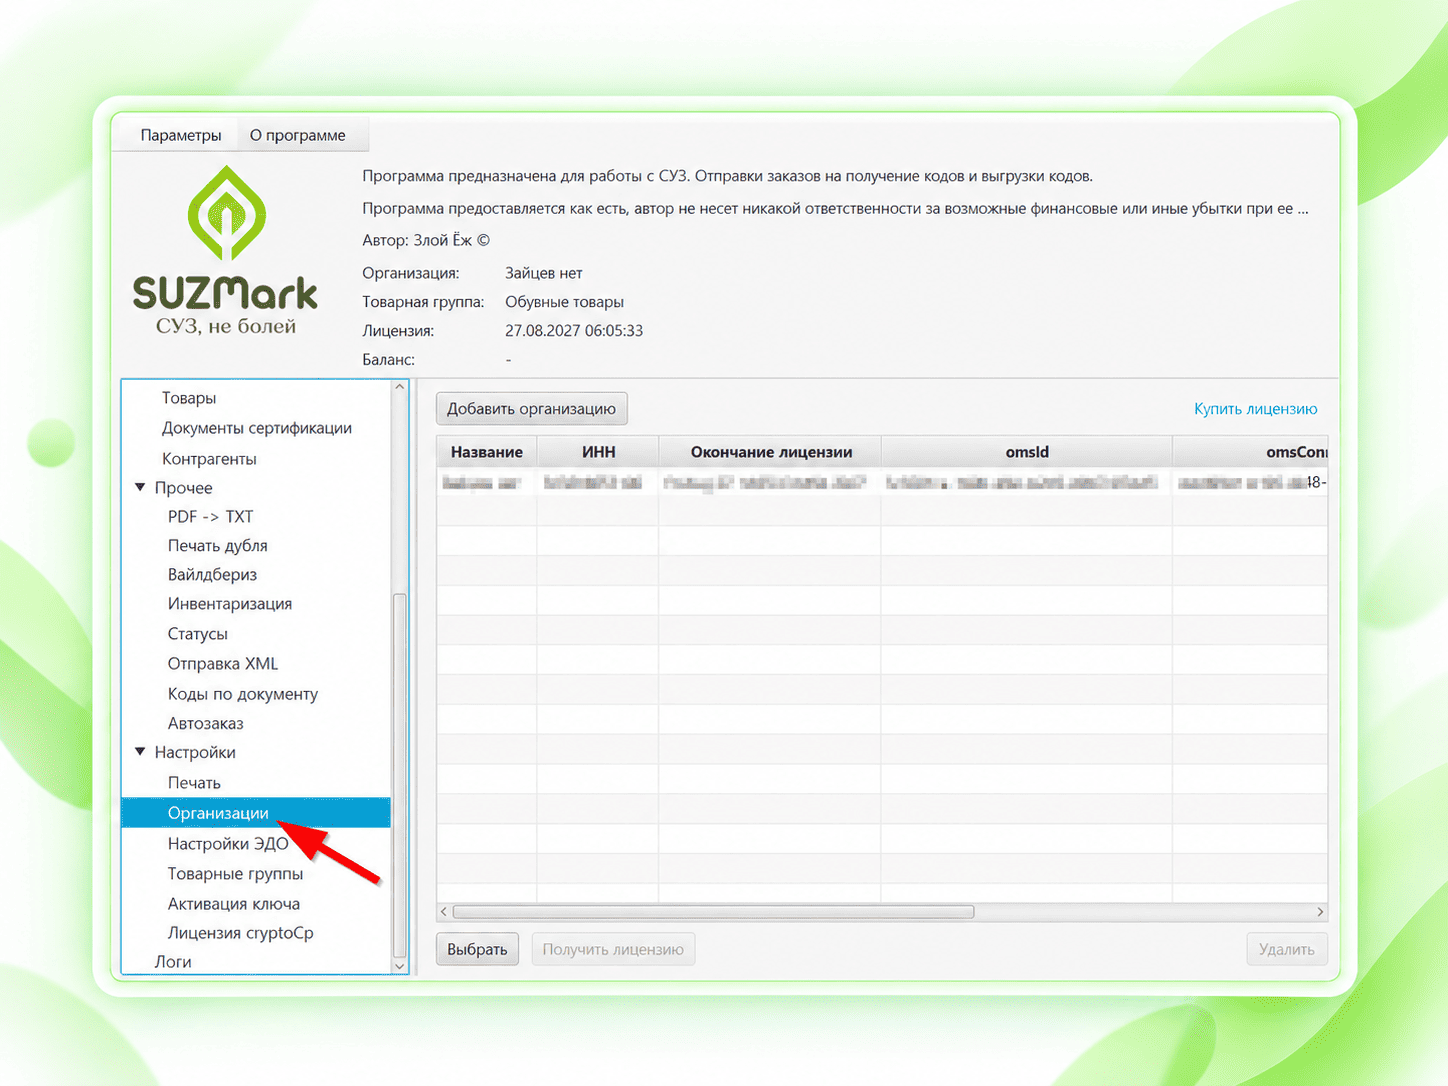This screenshot has height=1086, width=1448.
Task: Sort table by ИНН column header
Action: [x=598, y=452]
